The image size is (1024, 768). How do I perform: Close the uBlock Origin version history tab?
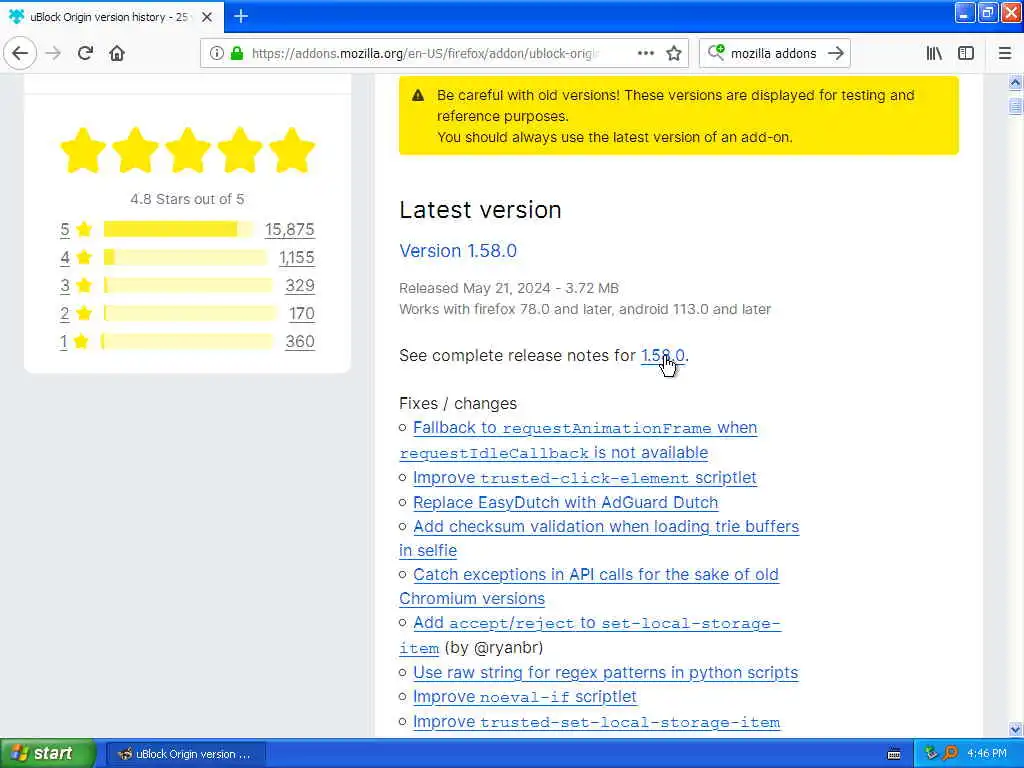tap(207, 17)
